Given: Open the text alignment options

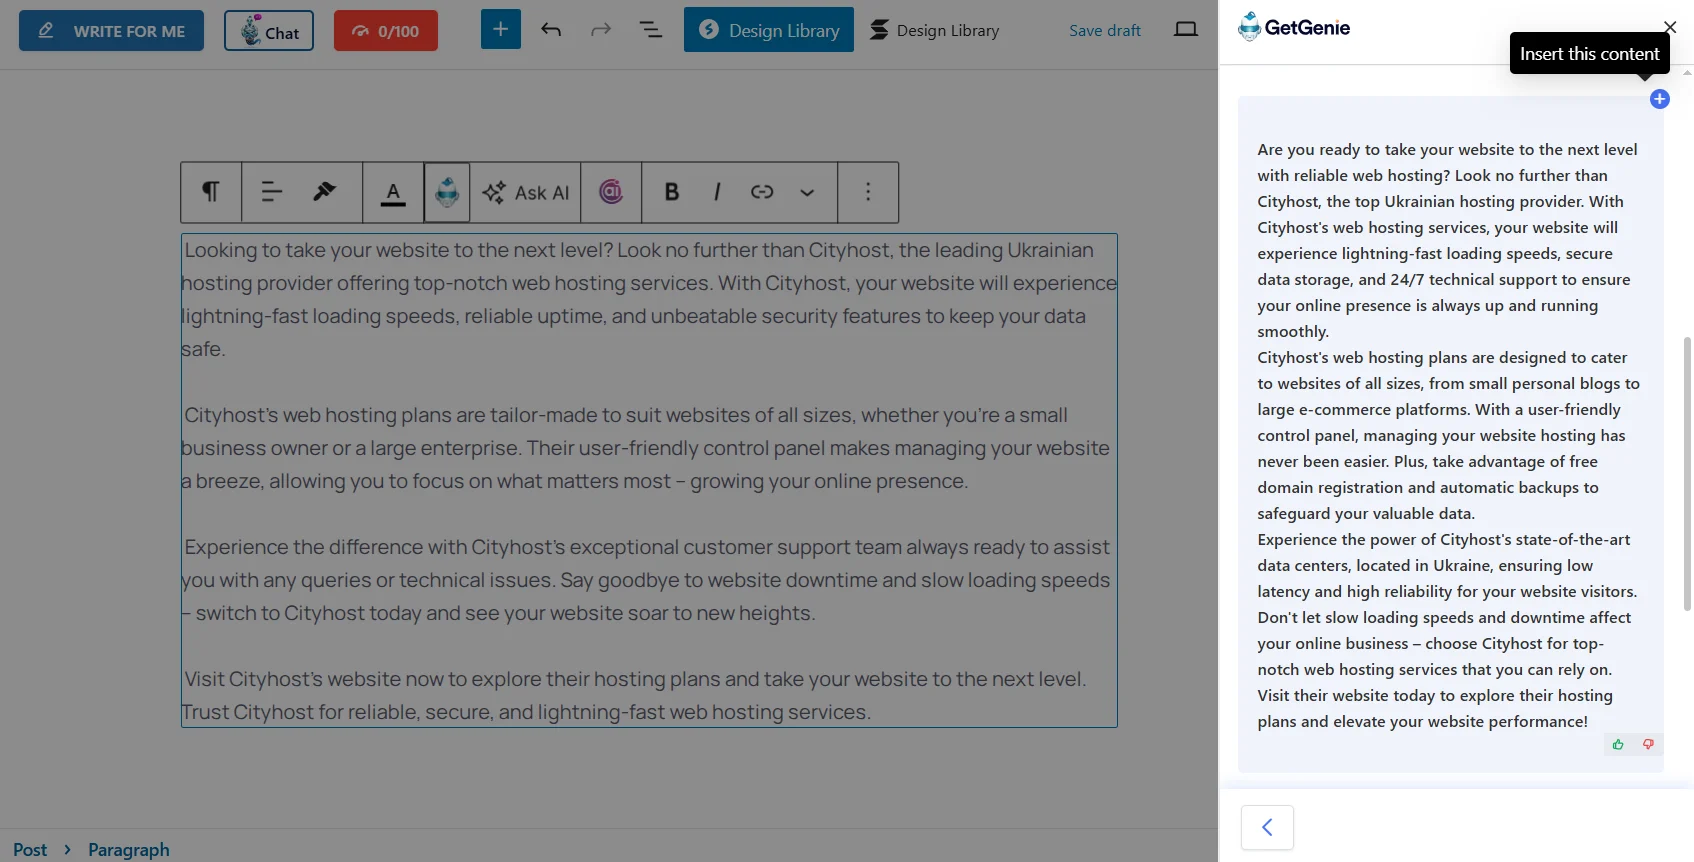Looking at the screenshot, I should 272,192.
